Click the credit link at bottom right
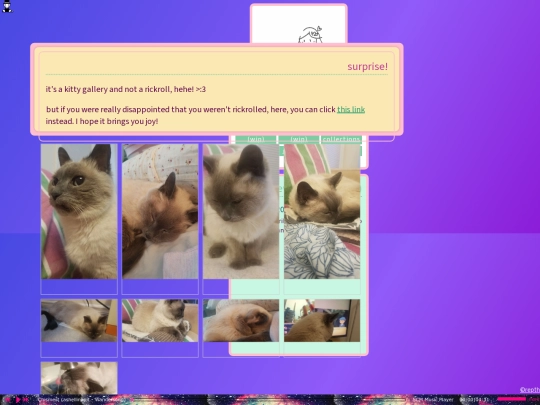Image resolution: width=540 pixels, height=405 pixels. click(x=530, y=390)
